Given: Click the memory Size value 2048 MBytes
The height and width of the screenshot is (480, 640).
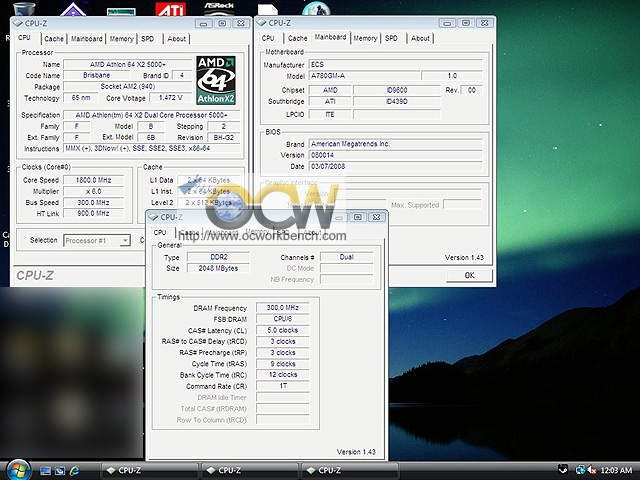Looking at the screenshot, I should coord(218,268).
